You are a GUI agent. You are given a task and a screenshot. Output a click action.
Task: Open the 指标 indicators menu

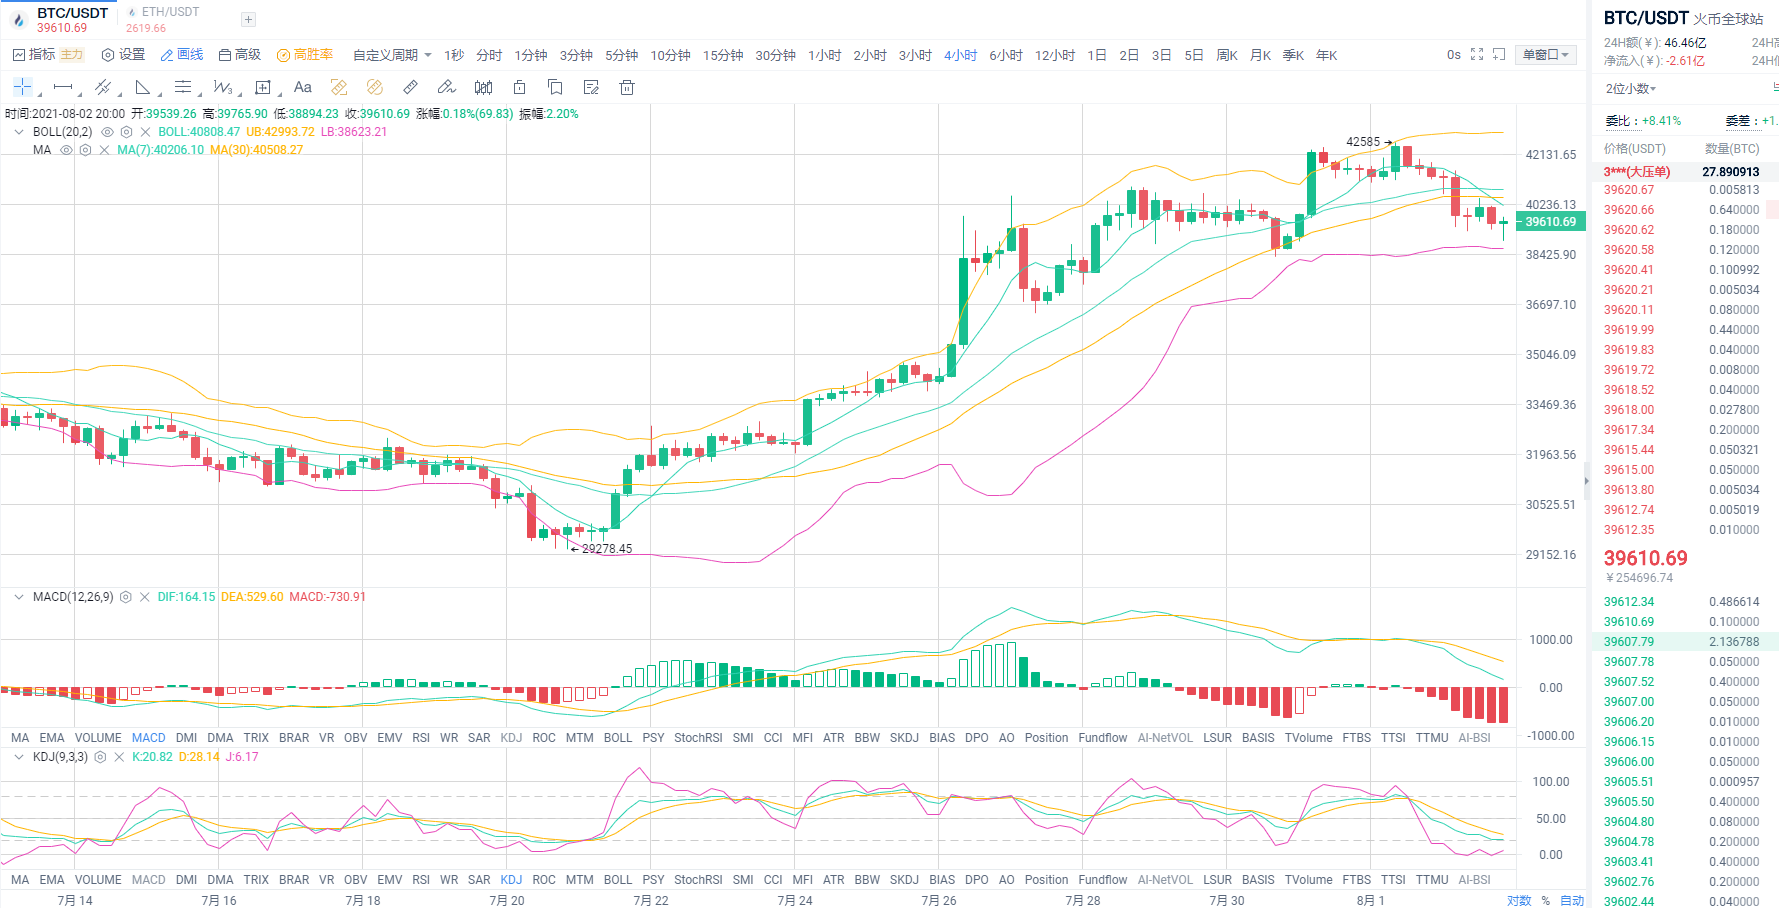[x=34, y=55]
